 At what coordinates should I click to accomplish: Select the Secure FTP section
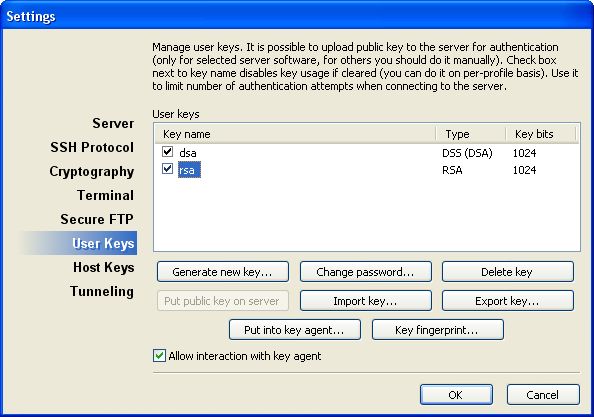(97, 219)
